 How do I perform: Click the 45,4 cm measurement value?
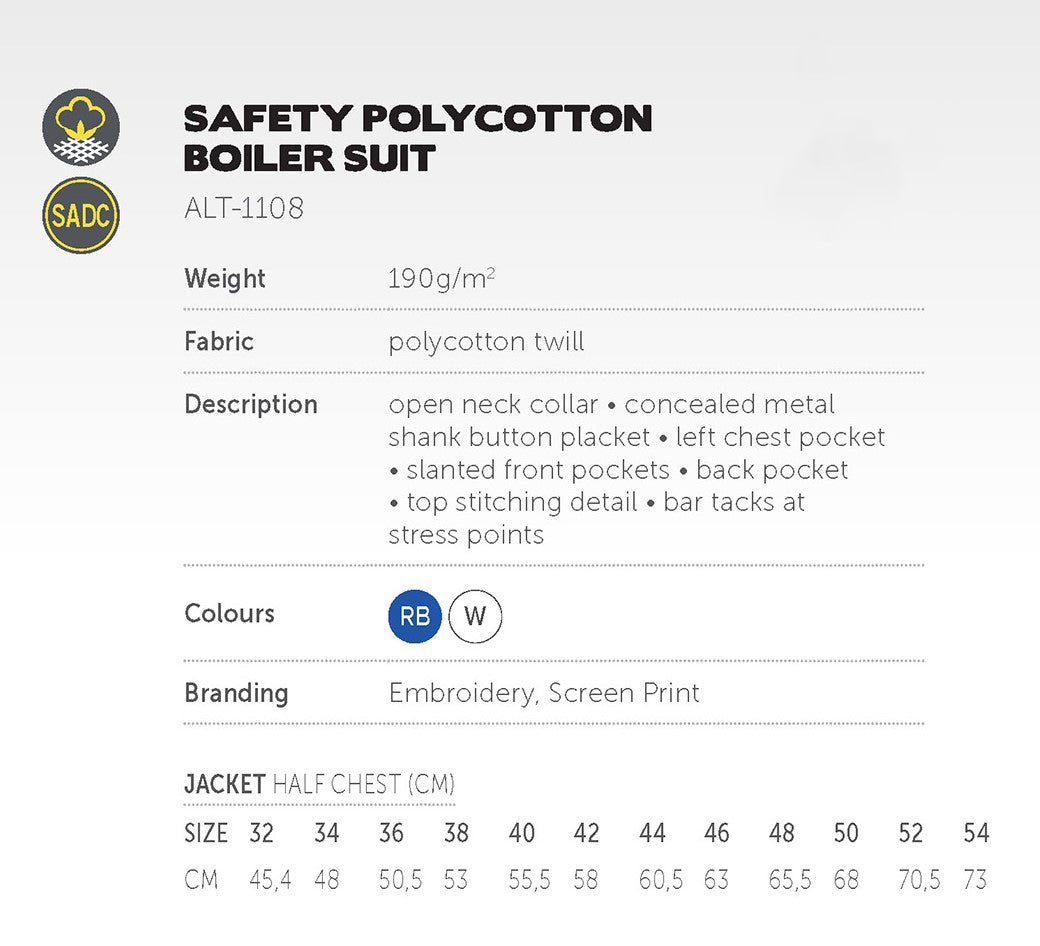pos(270,880)
